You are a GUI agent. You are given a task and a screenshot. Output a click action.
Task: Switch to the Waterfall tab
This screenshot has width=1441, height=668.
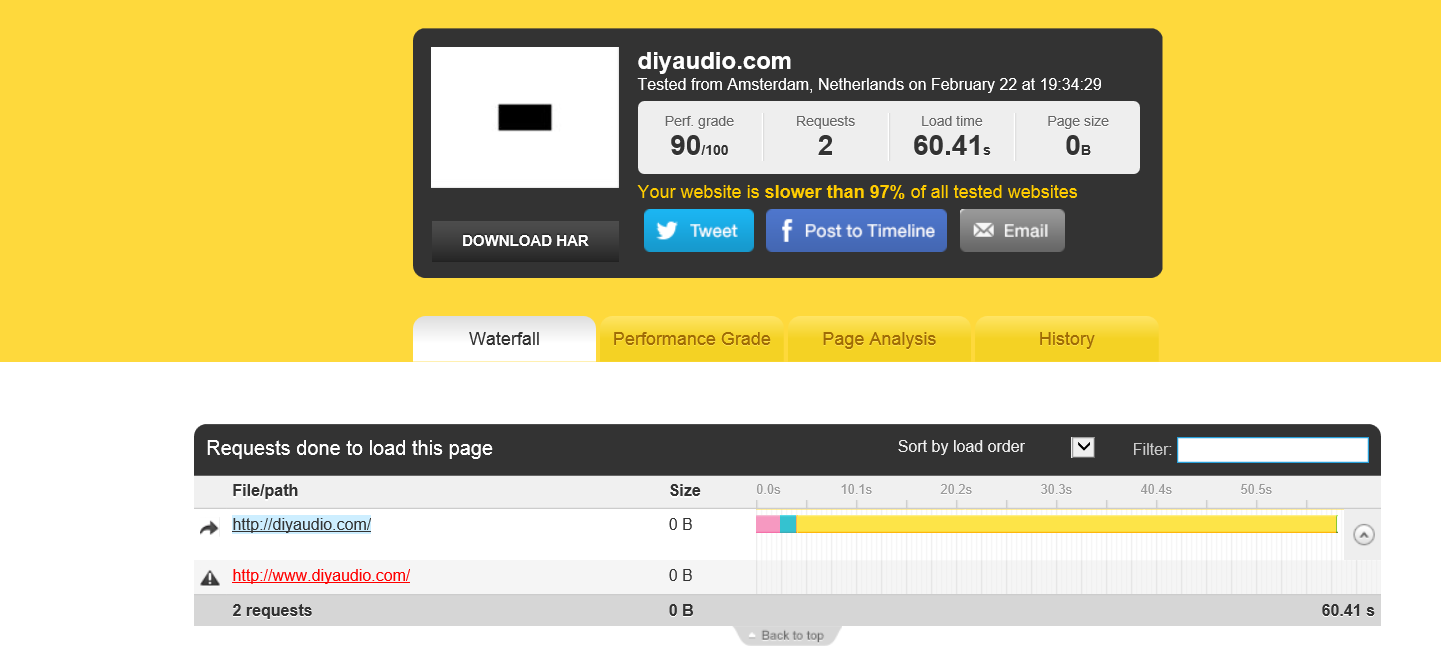(504, 339)
